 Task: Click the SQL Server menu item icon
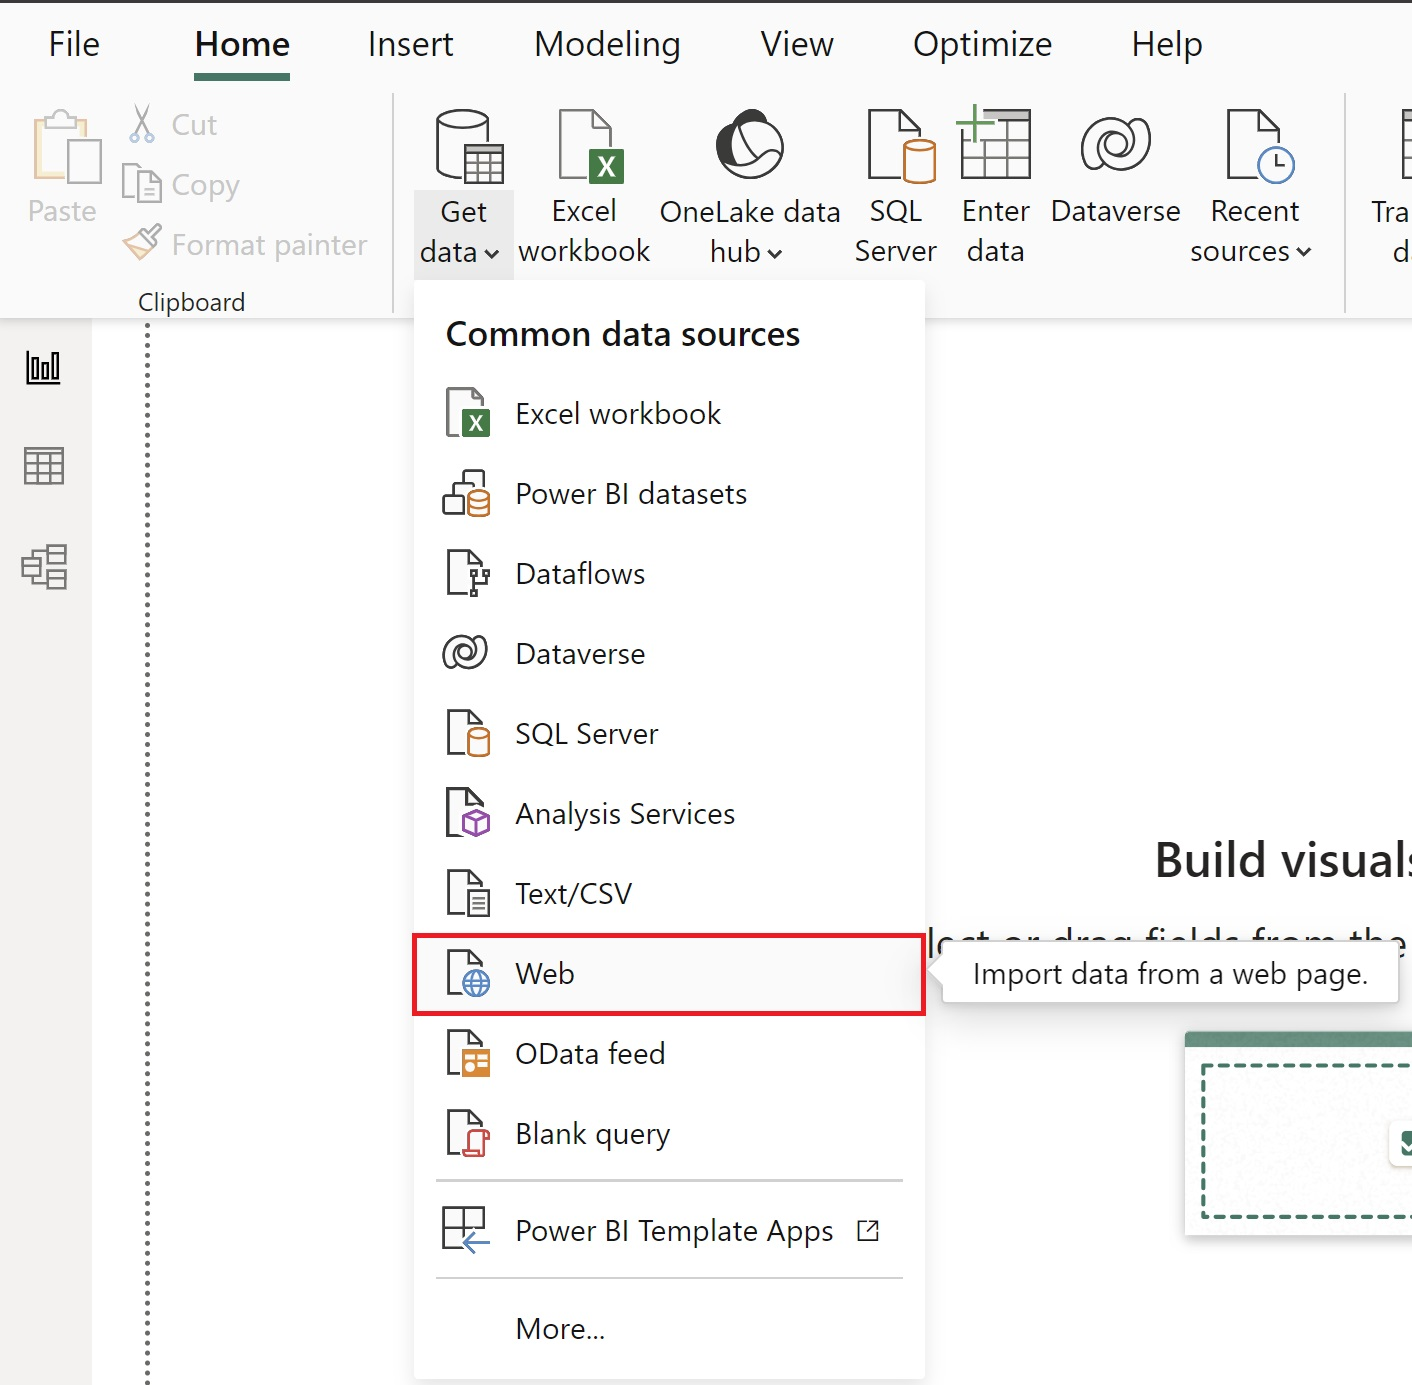[x=467, y=733]
